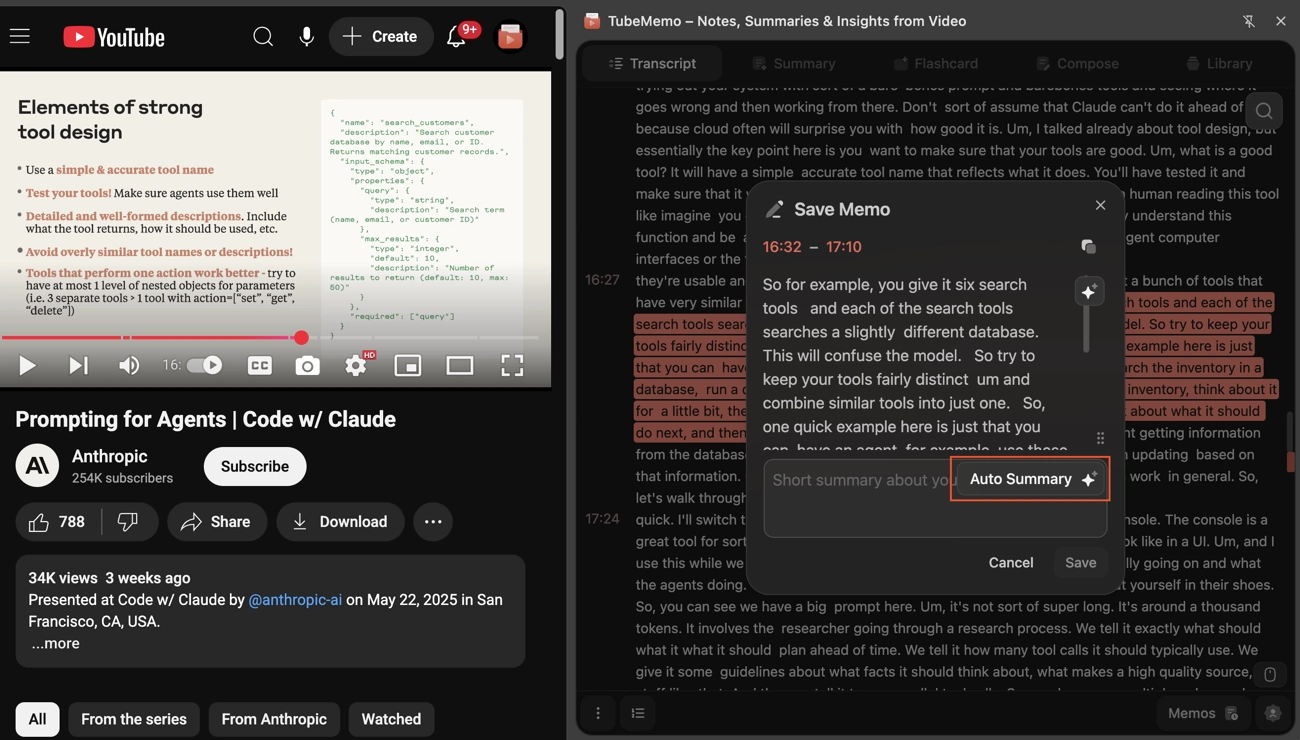Select From Anthropic chip
This screenshot has height=740, width=1300.
click(274, 719)
